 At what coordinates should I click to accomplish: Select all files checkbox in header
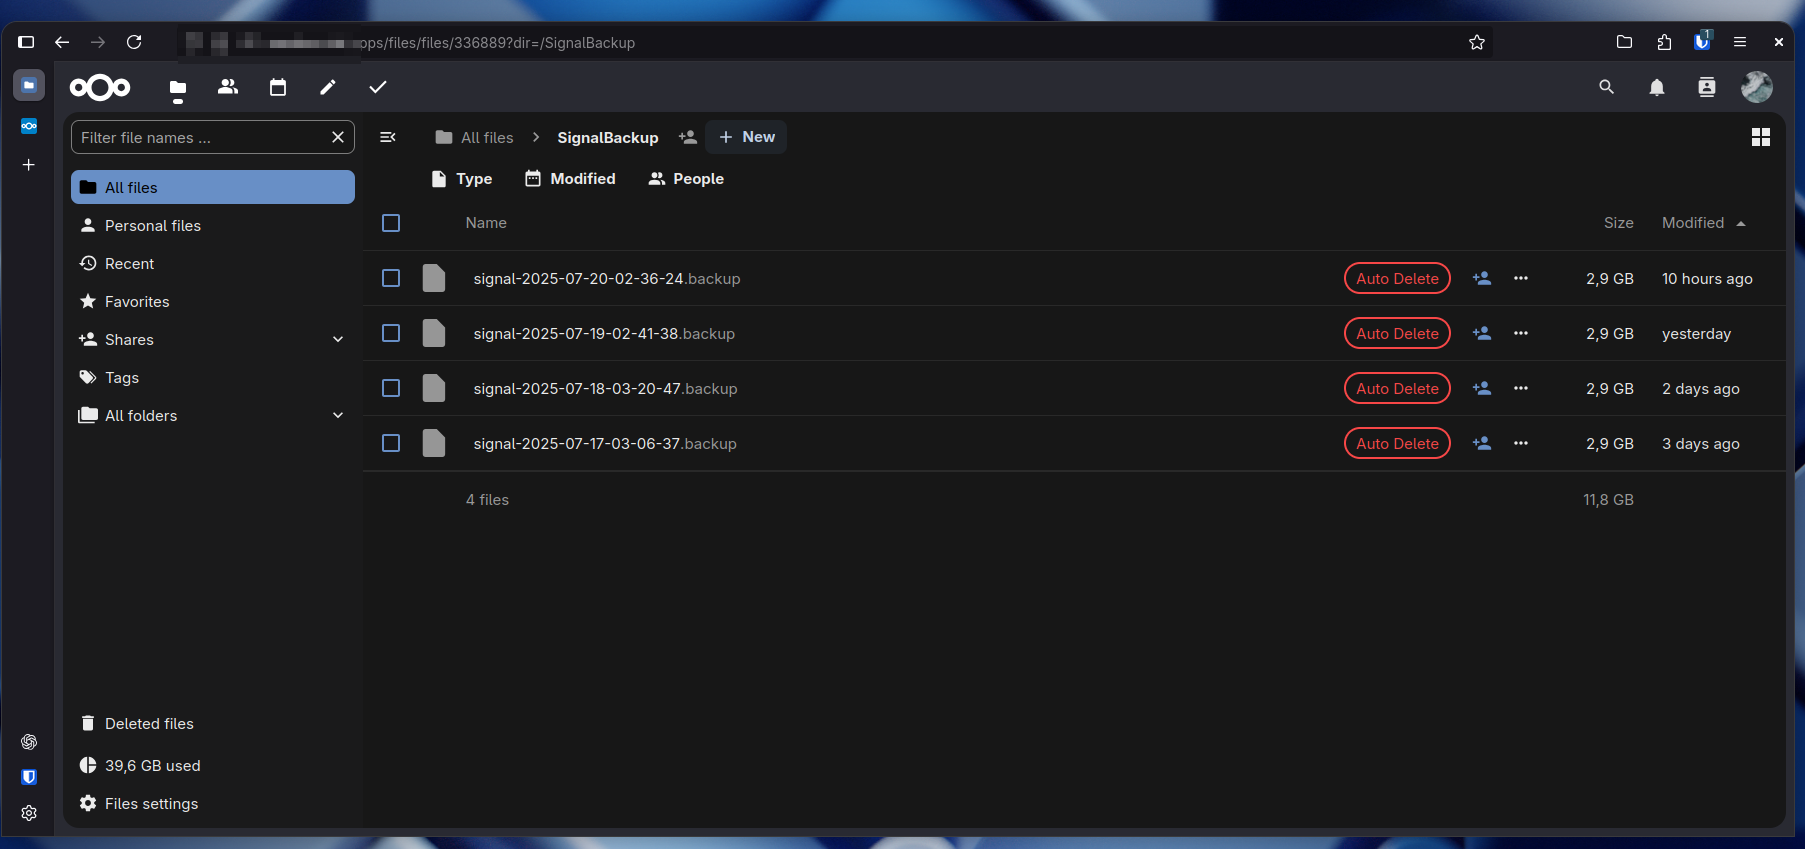391,223
